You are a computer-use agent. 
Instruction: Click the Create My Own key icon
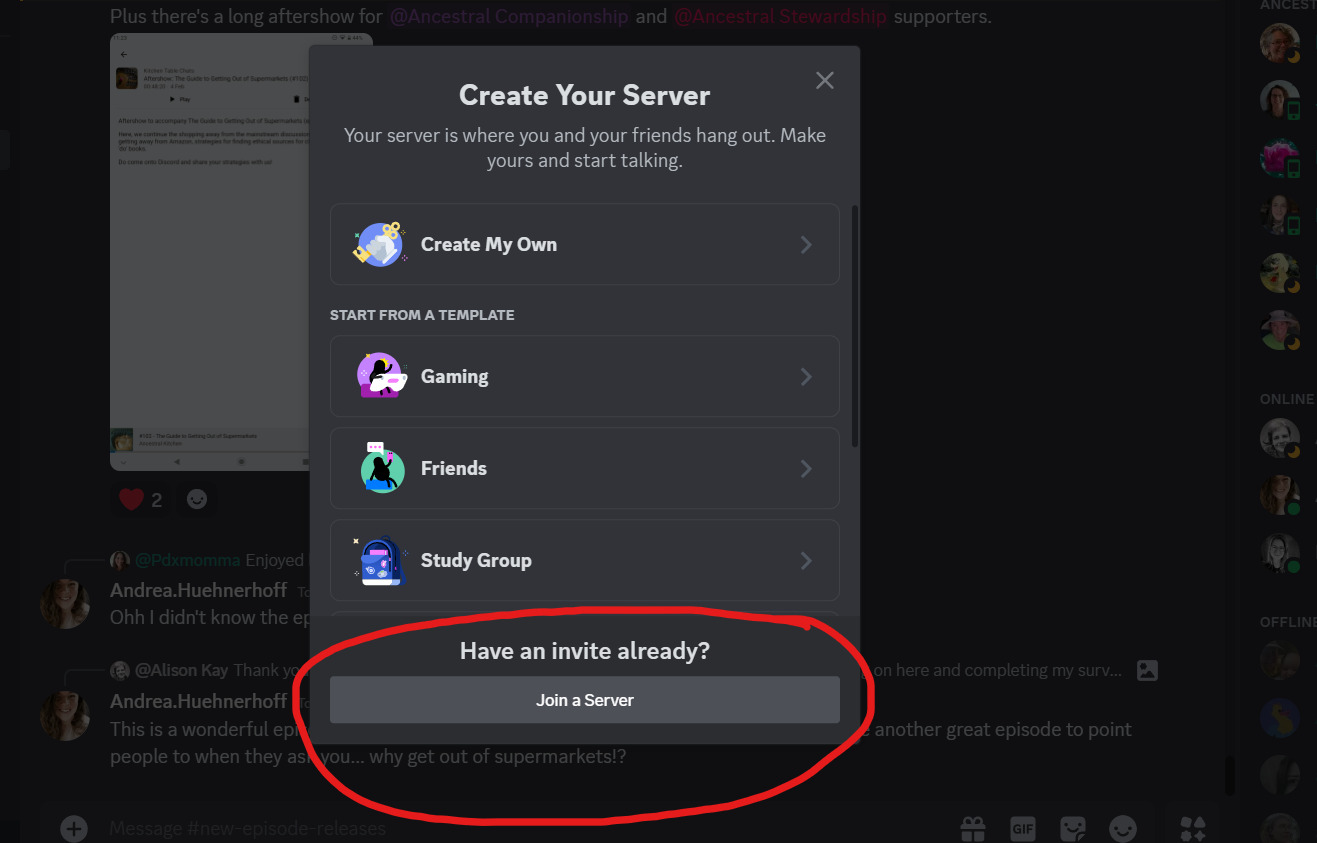(x=380, y=244)
